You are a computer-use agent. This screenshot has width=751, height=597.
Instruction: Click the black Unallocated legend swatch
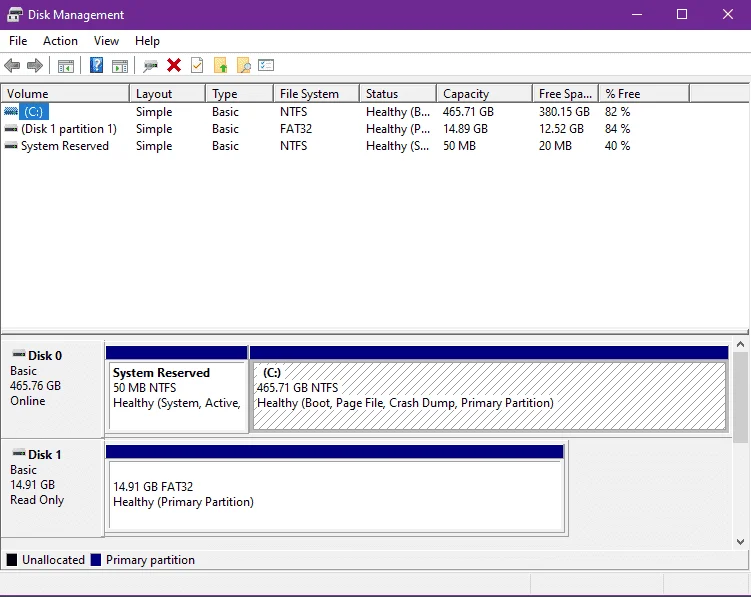tap(12, 560)
